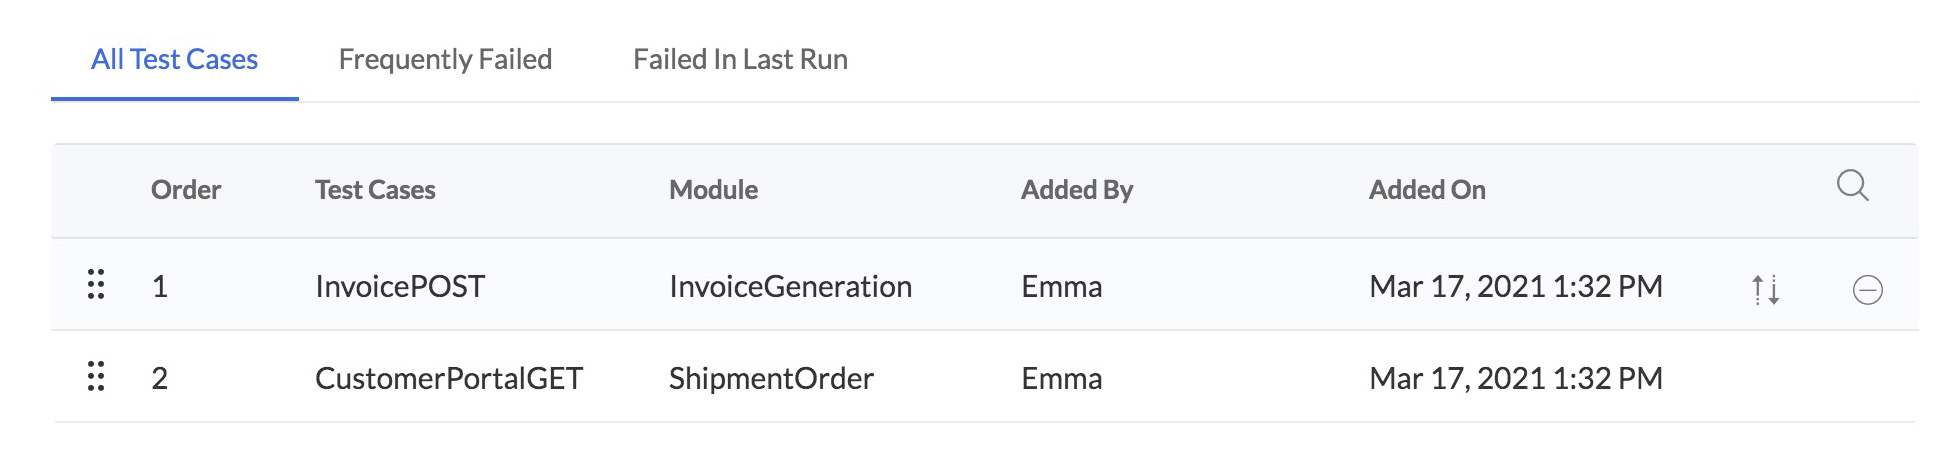Select the CustomerPortalGET row date cell
Viewport: 1948px width, 463px height.
pyautogui.click(x=1515, y=379)
